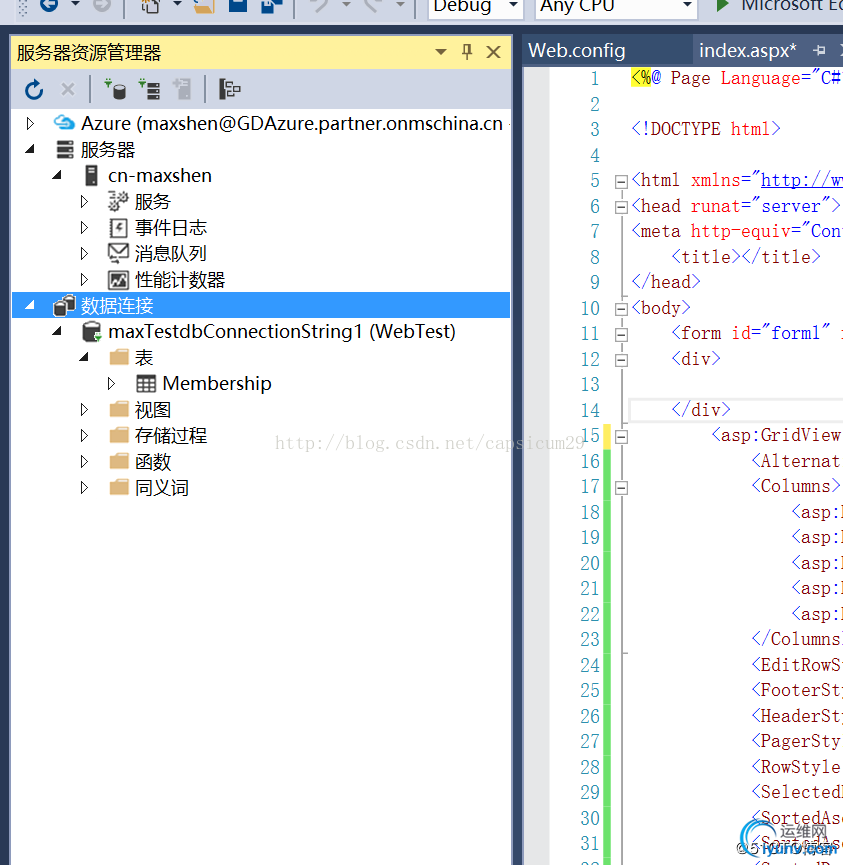Expand the 性能计数器 node
The width and height of the screenshot is (843, 865).
84,279
